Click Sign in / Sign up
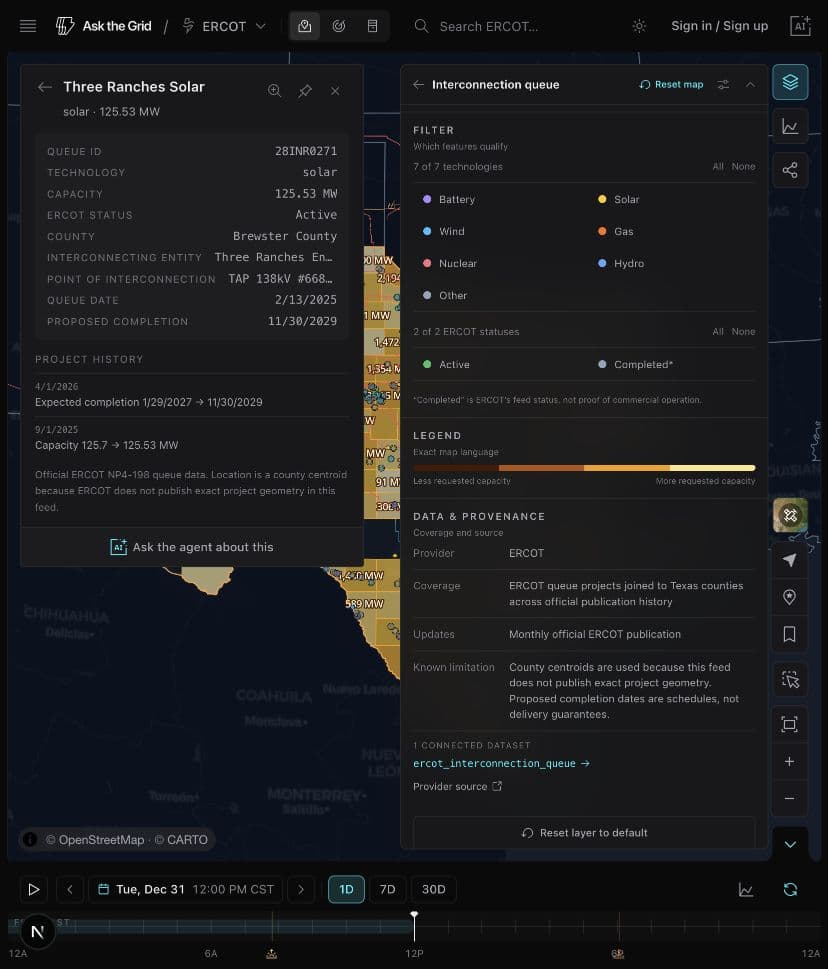Image resolution: width=828 pixels, height=969 pixels. click(x=719, y=26)
